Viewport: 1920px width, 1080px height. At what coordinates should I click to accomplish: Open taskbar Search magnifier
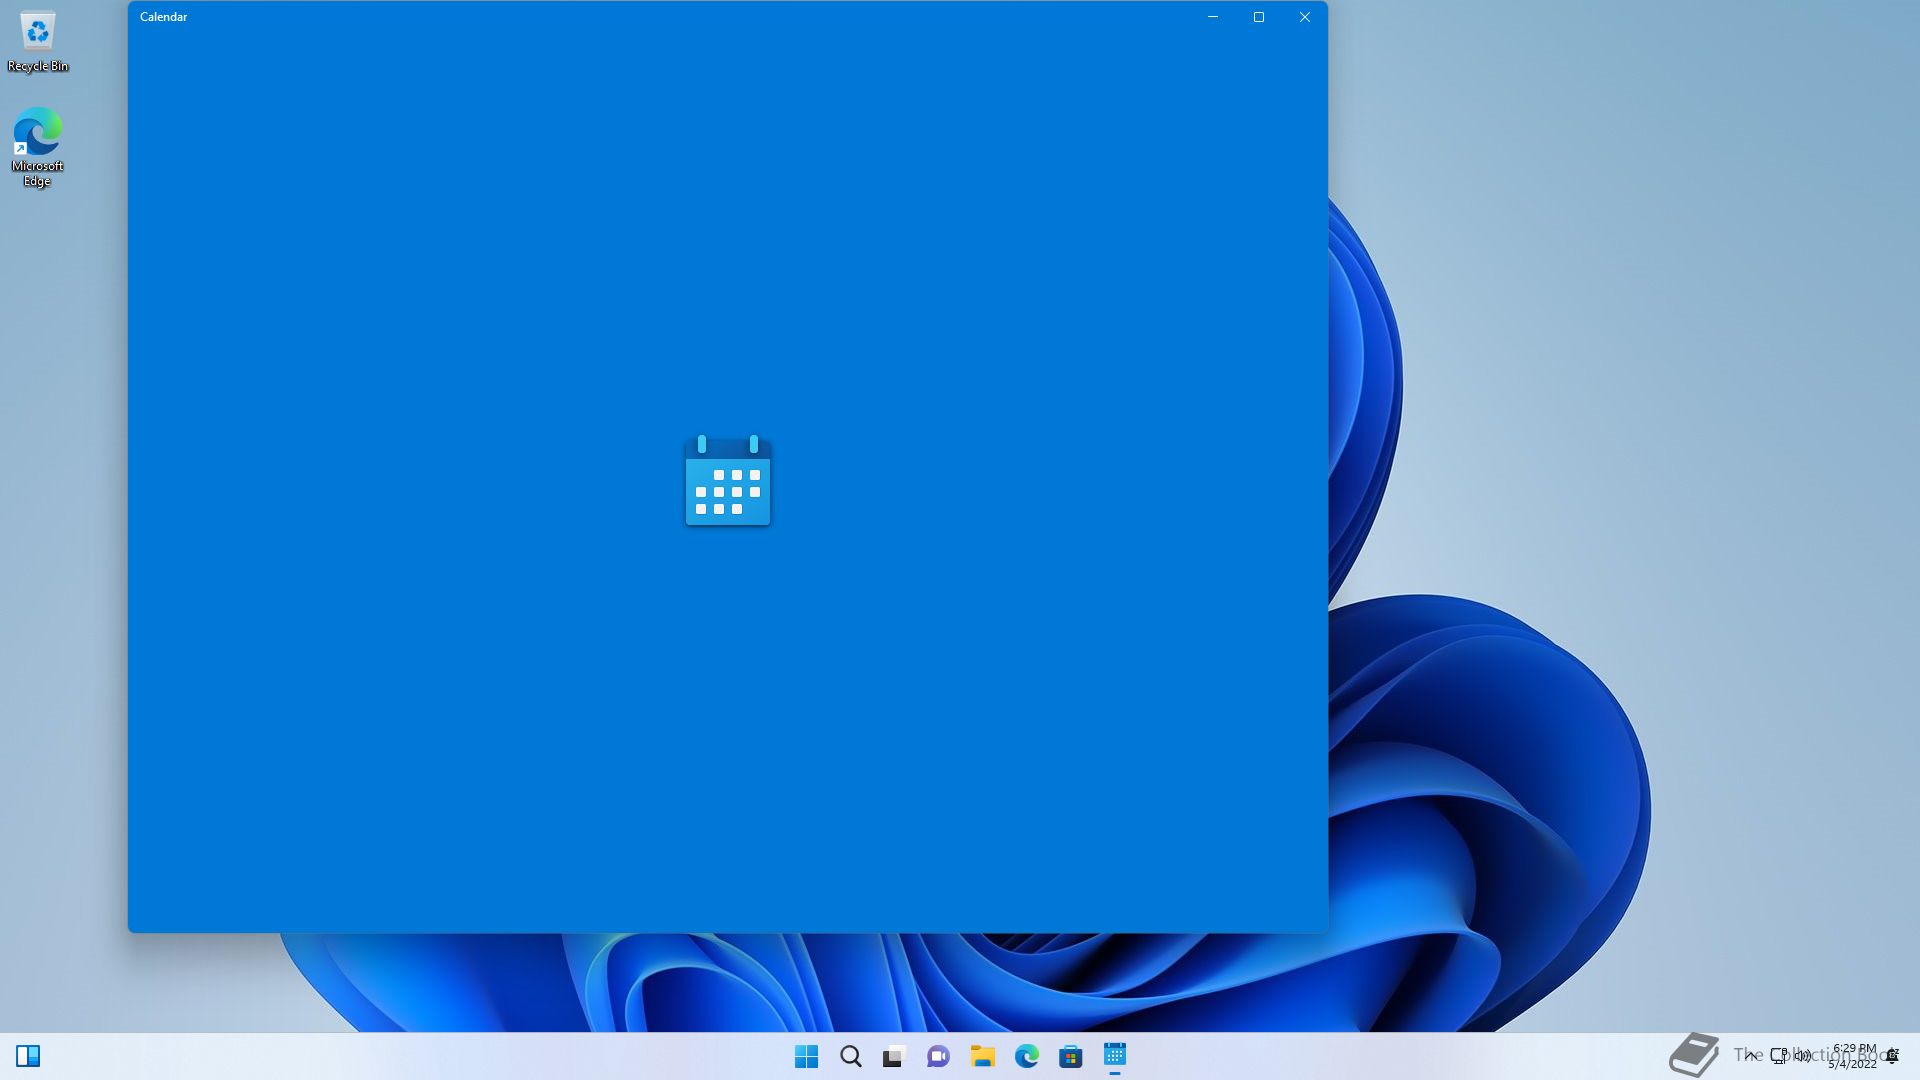(850, 1056)
